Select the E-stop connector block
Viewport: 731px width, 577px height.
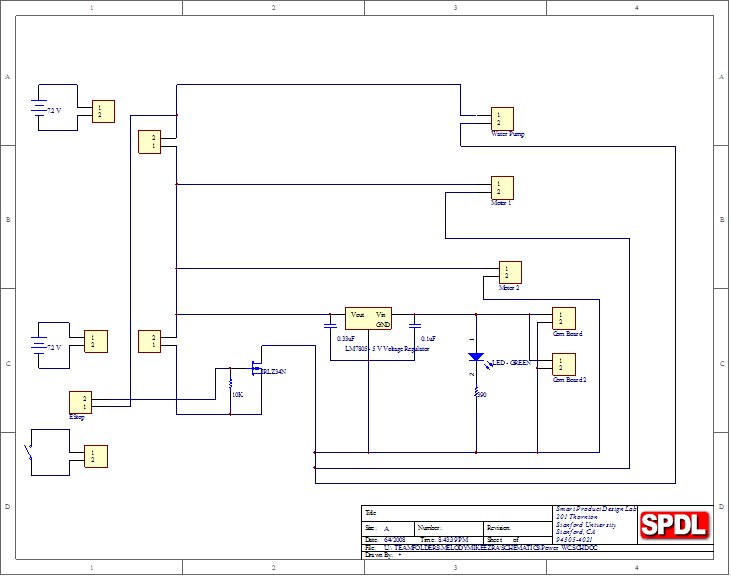click(x=81, y=401)
